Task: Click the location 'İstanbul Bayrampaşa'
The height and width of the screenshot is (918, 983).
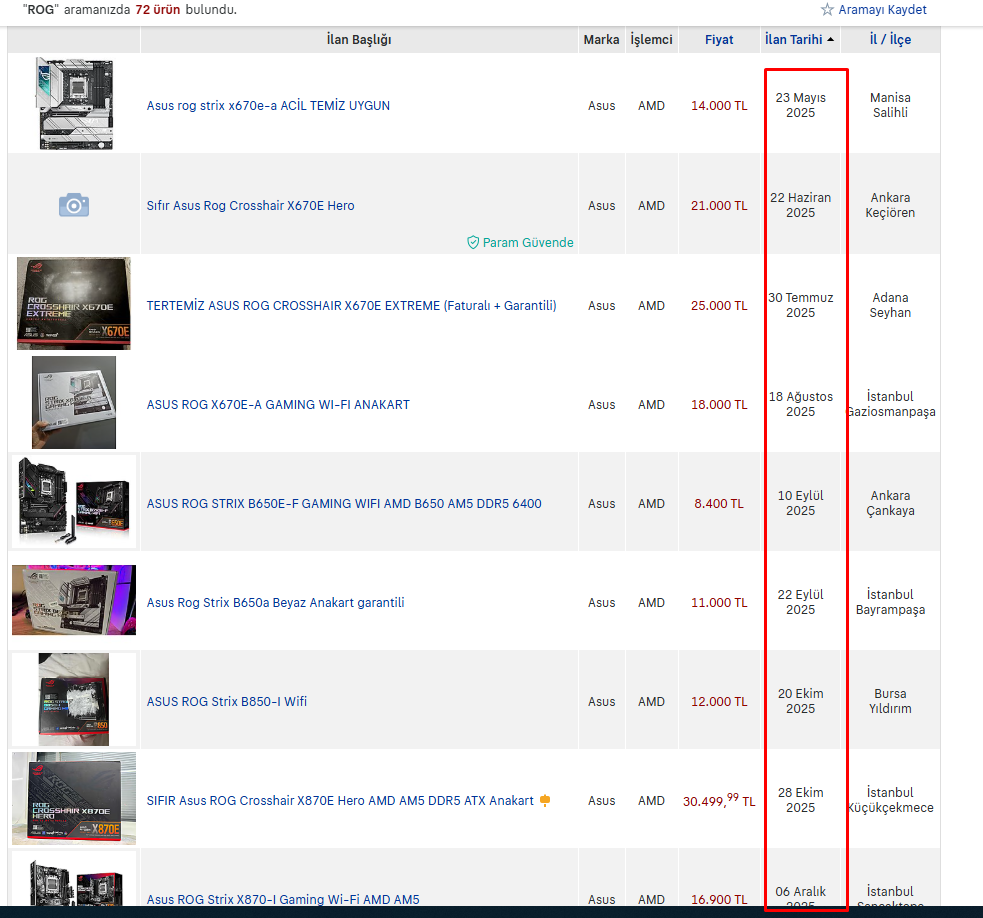Action: click(x=890, y=603)
